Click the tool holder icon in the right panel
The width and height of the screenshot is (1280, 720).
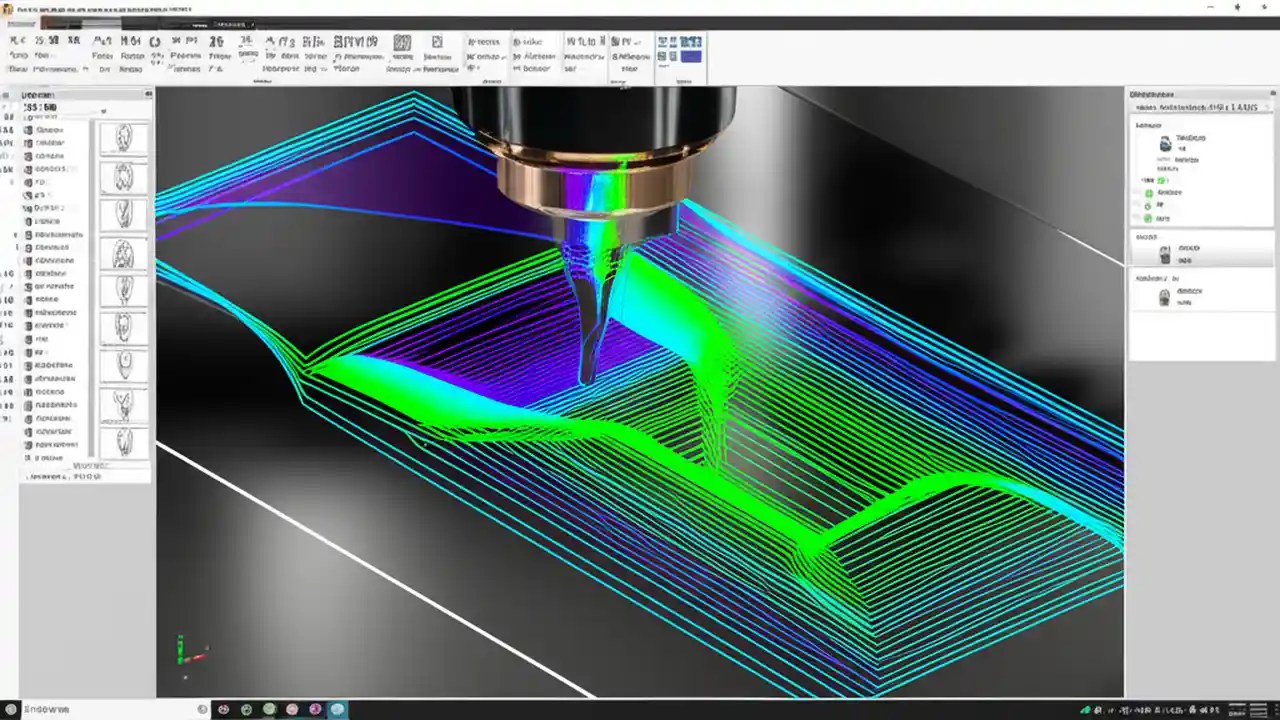point(1164,296)
